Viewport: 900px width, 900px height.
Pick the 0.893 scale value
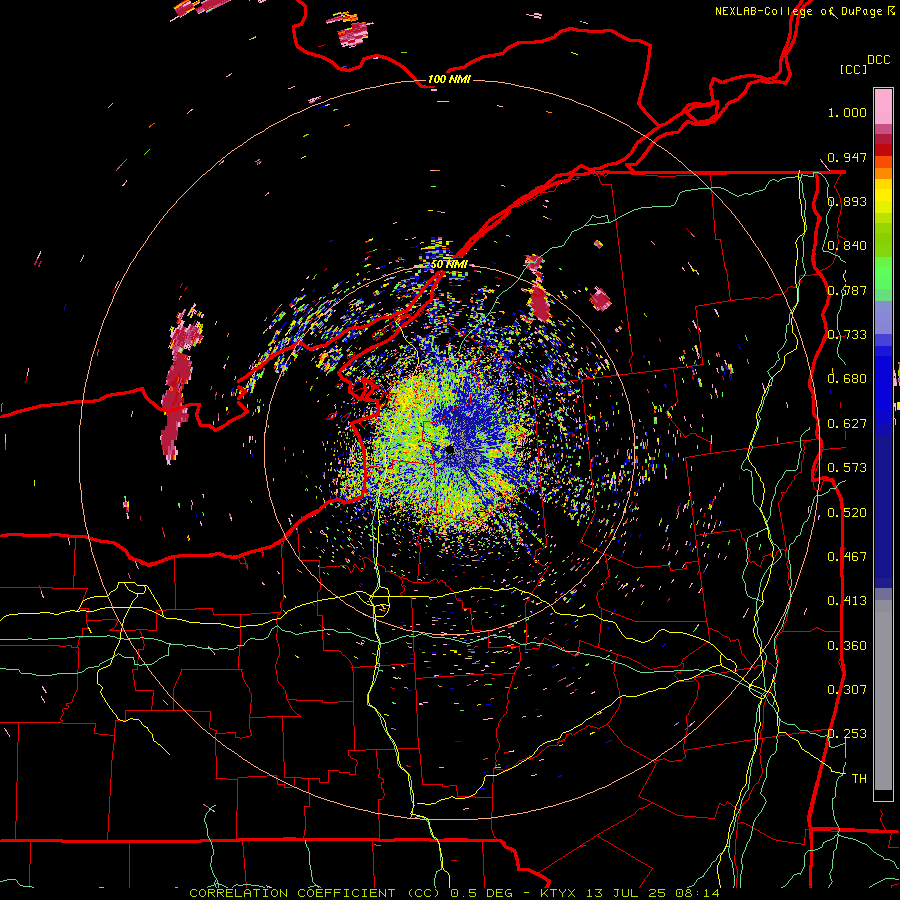847,201
